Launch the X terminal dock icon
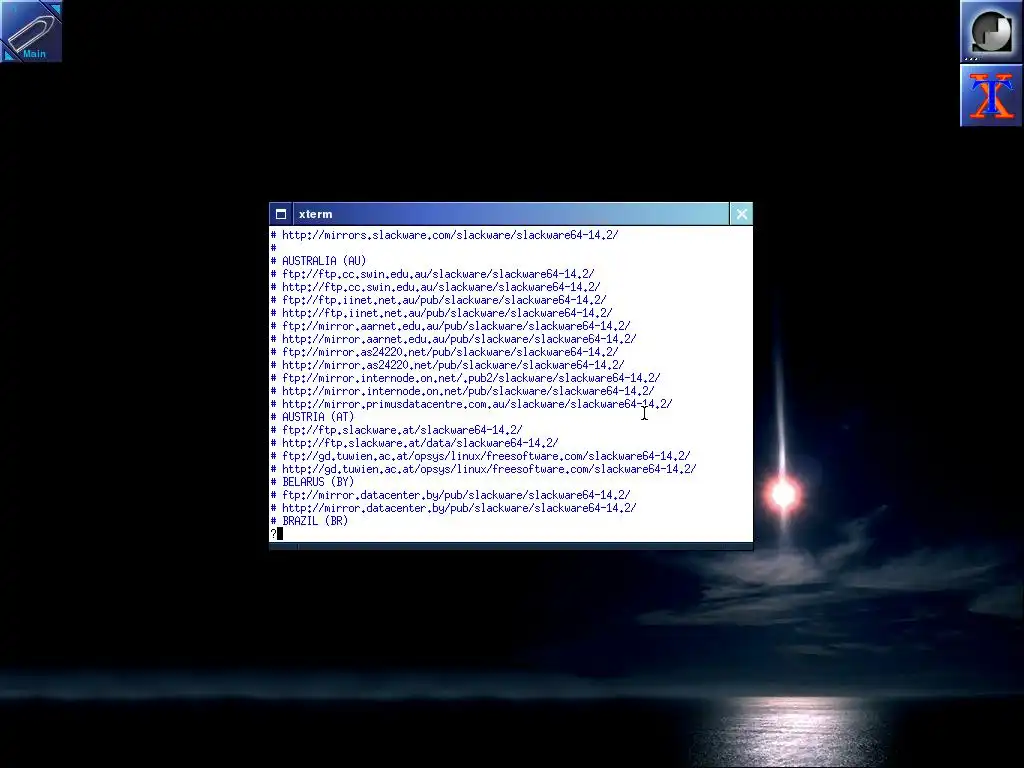The width and height of the screenshot is (1024, 768). [x=991, y=95]
